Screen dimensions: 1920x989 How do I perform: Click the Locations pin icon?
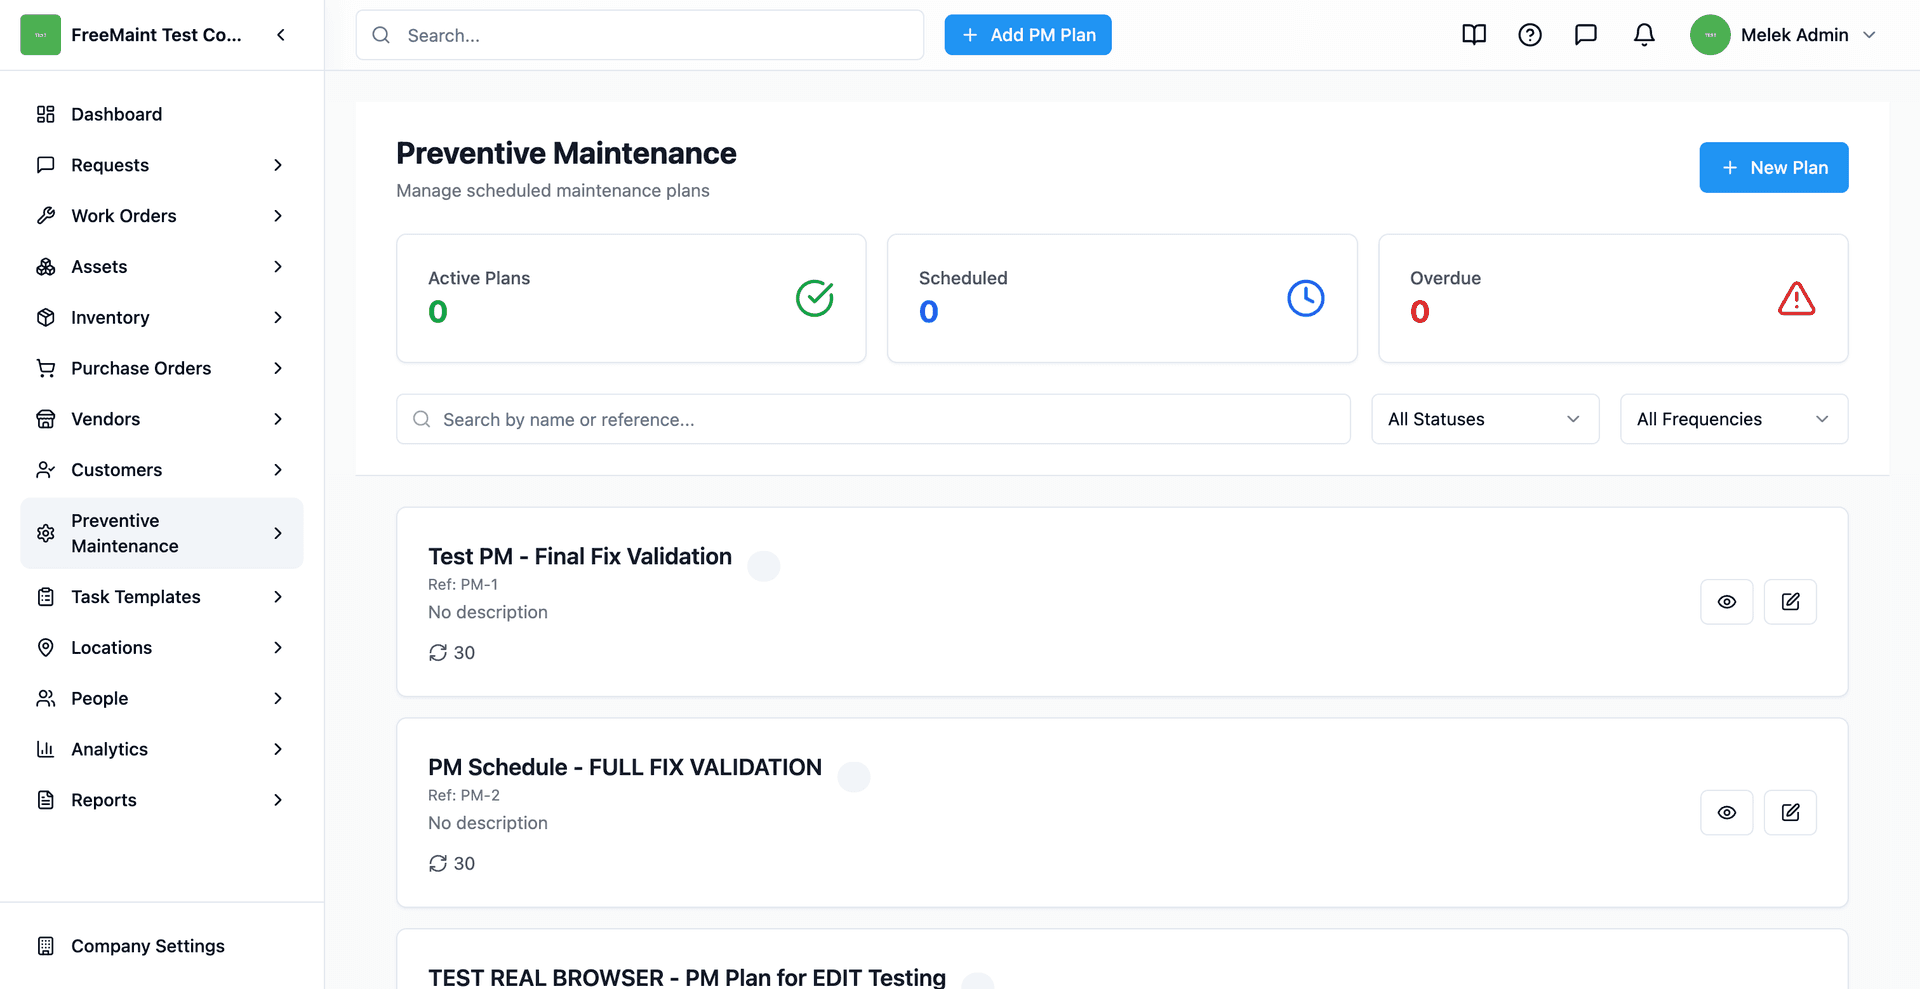(46, 647)
